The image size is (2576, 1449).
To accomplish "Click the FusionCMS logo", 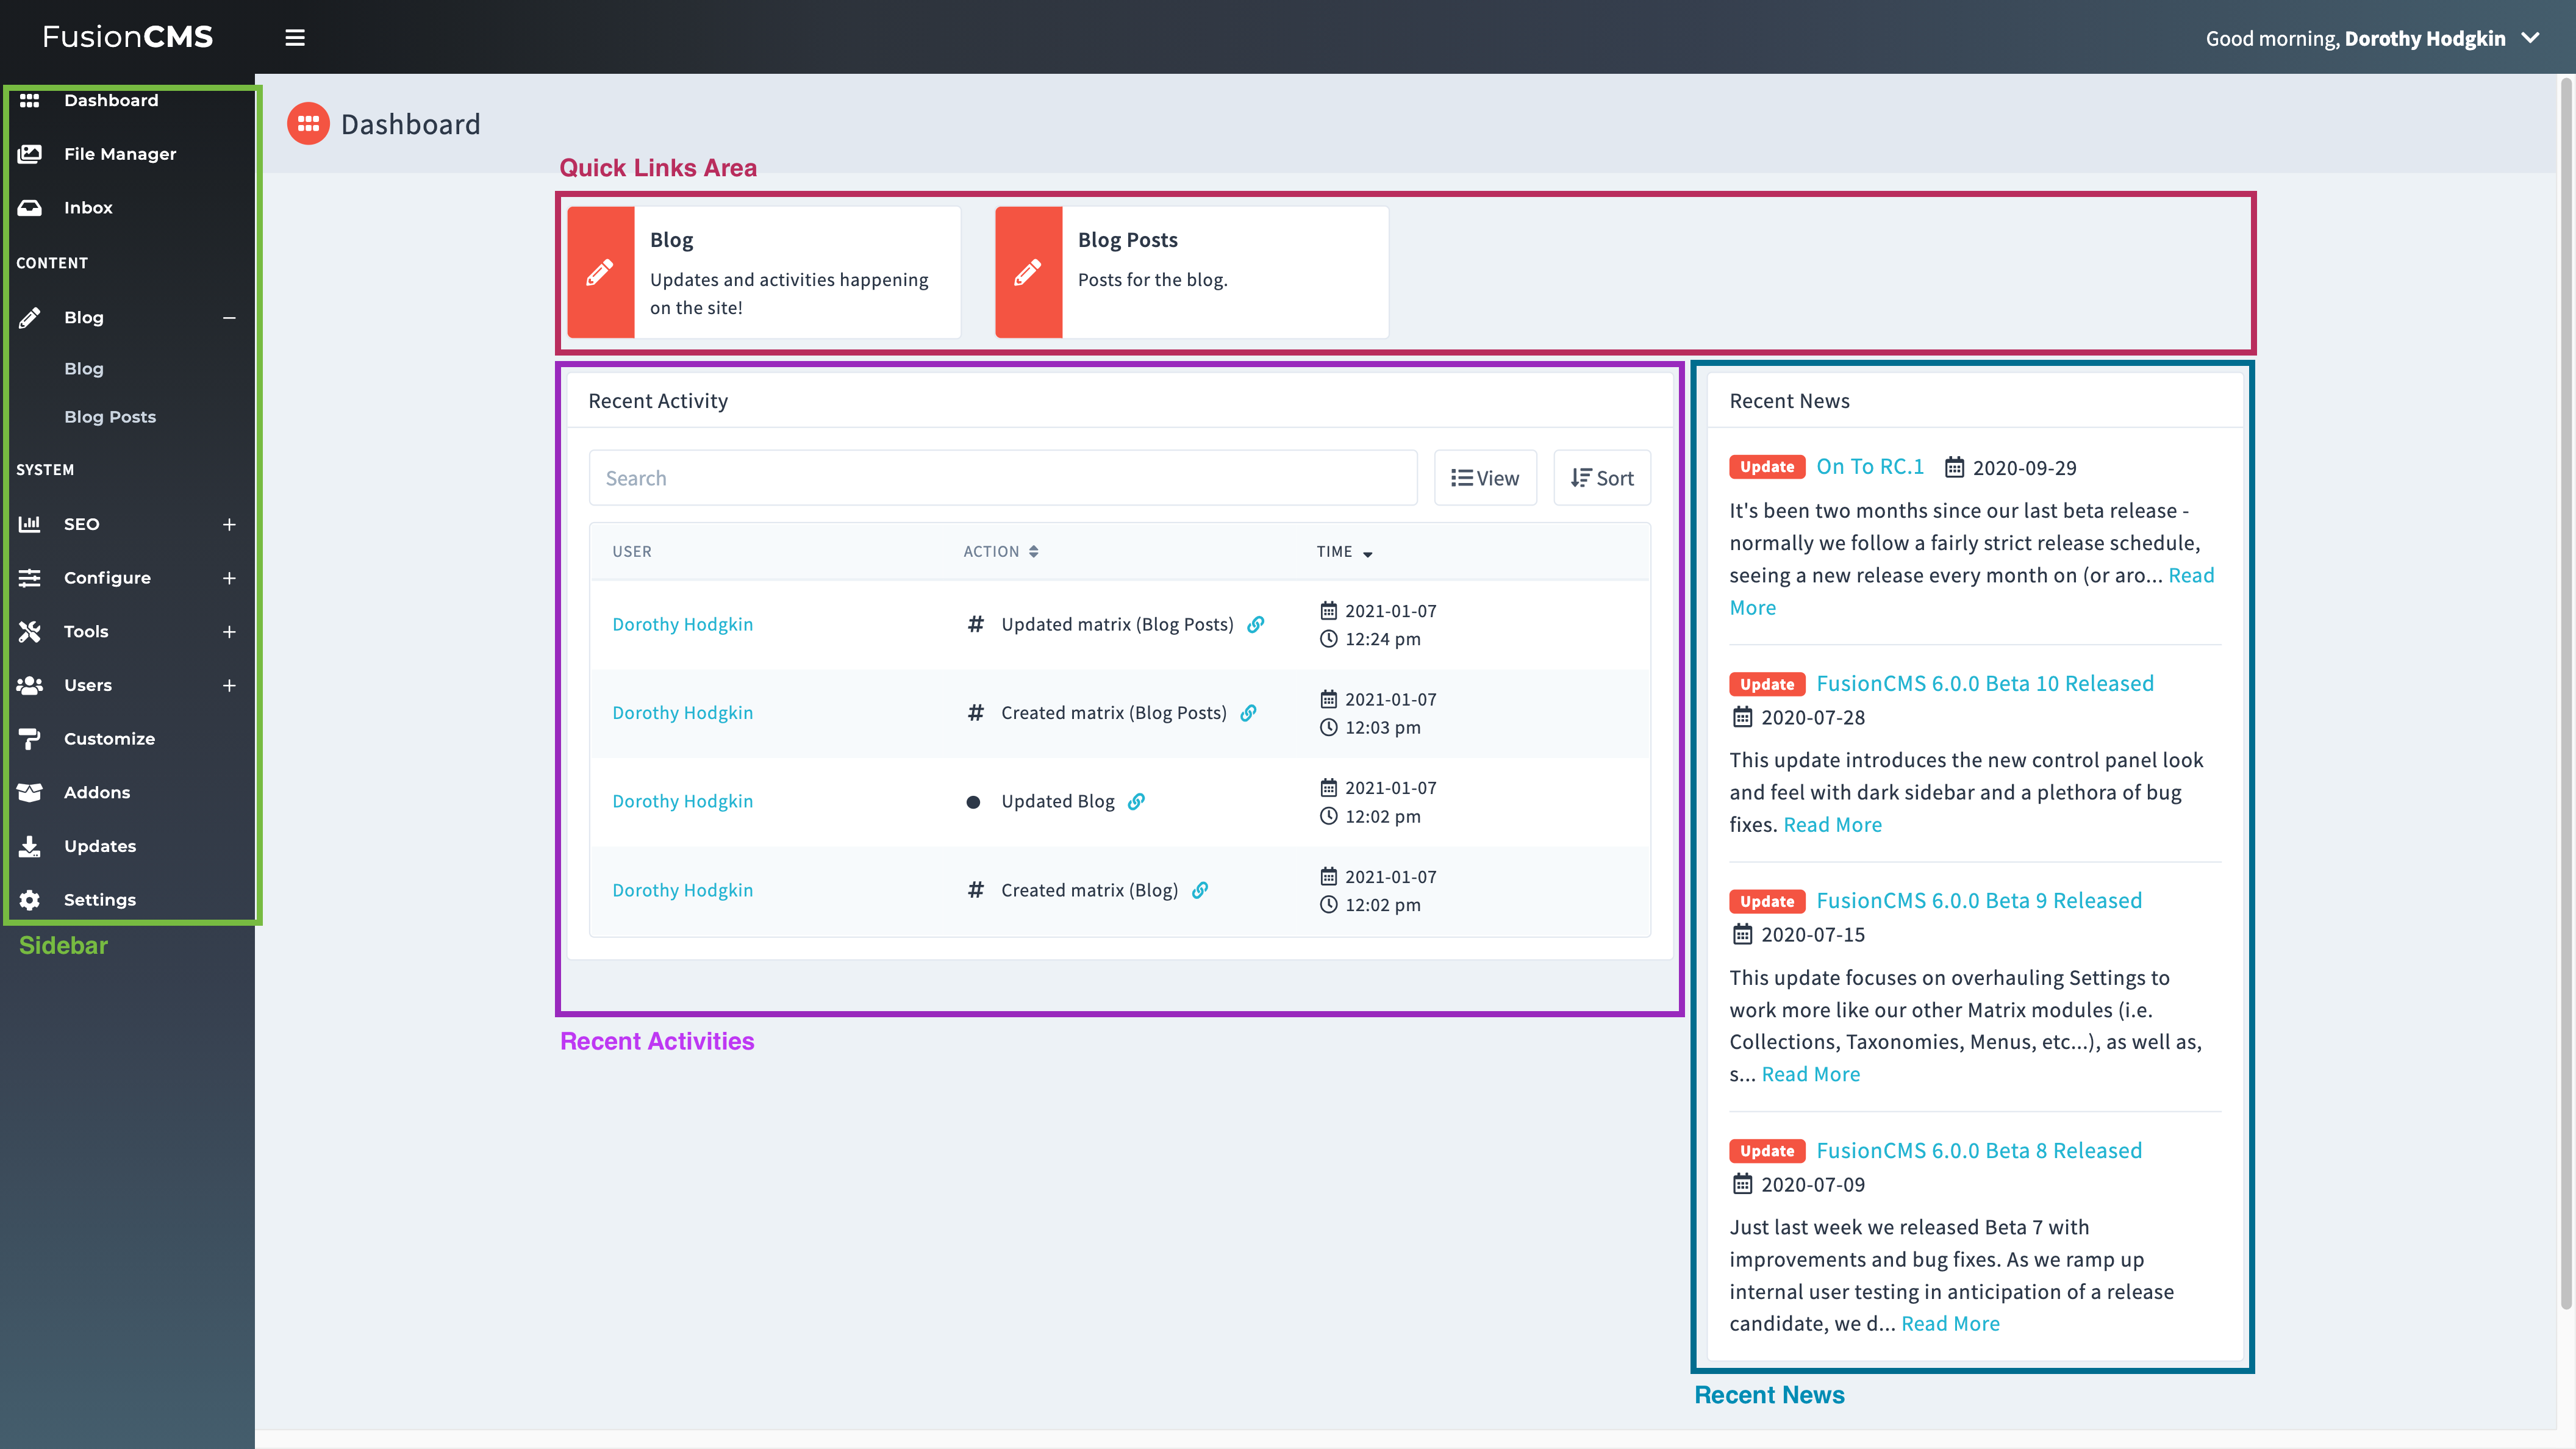I will click(128, 37).
